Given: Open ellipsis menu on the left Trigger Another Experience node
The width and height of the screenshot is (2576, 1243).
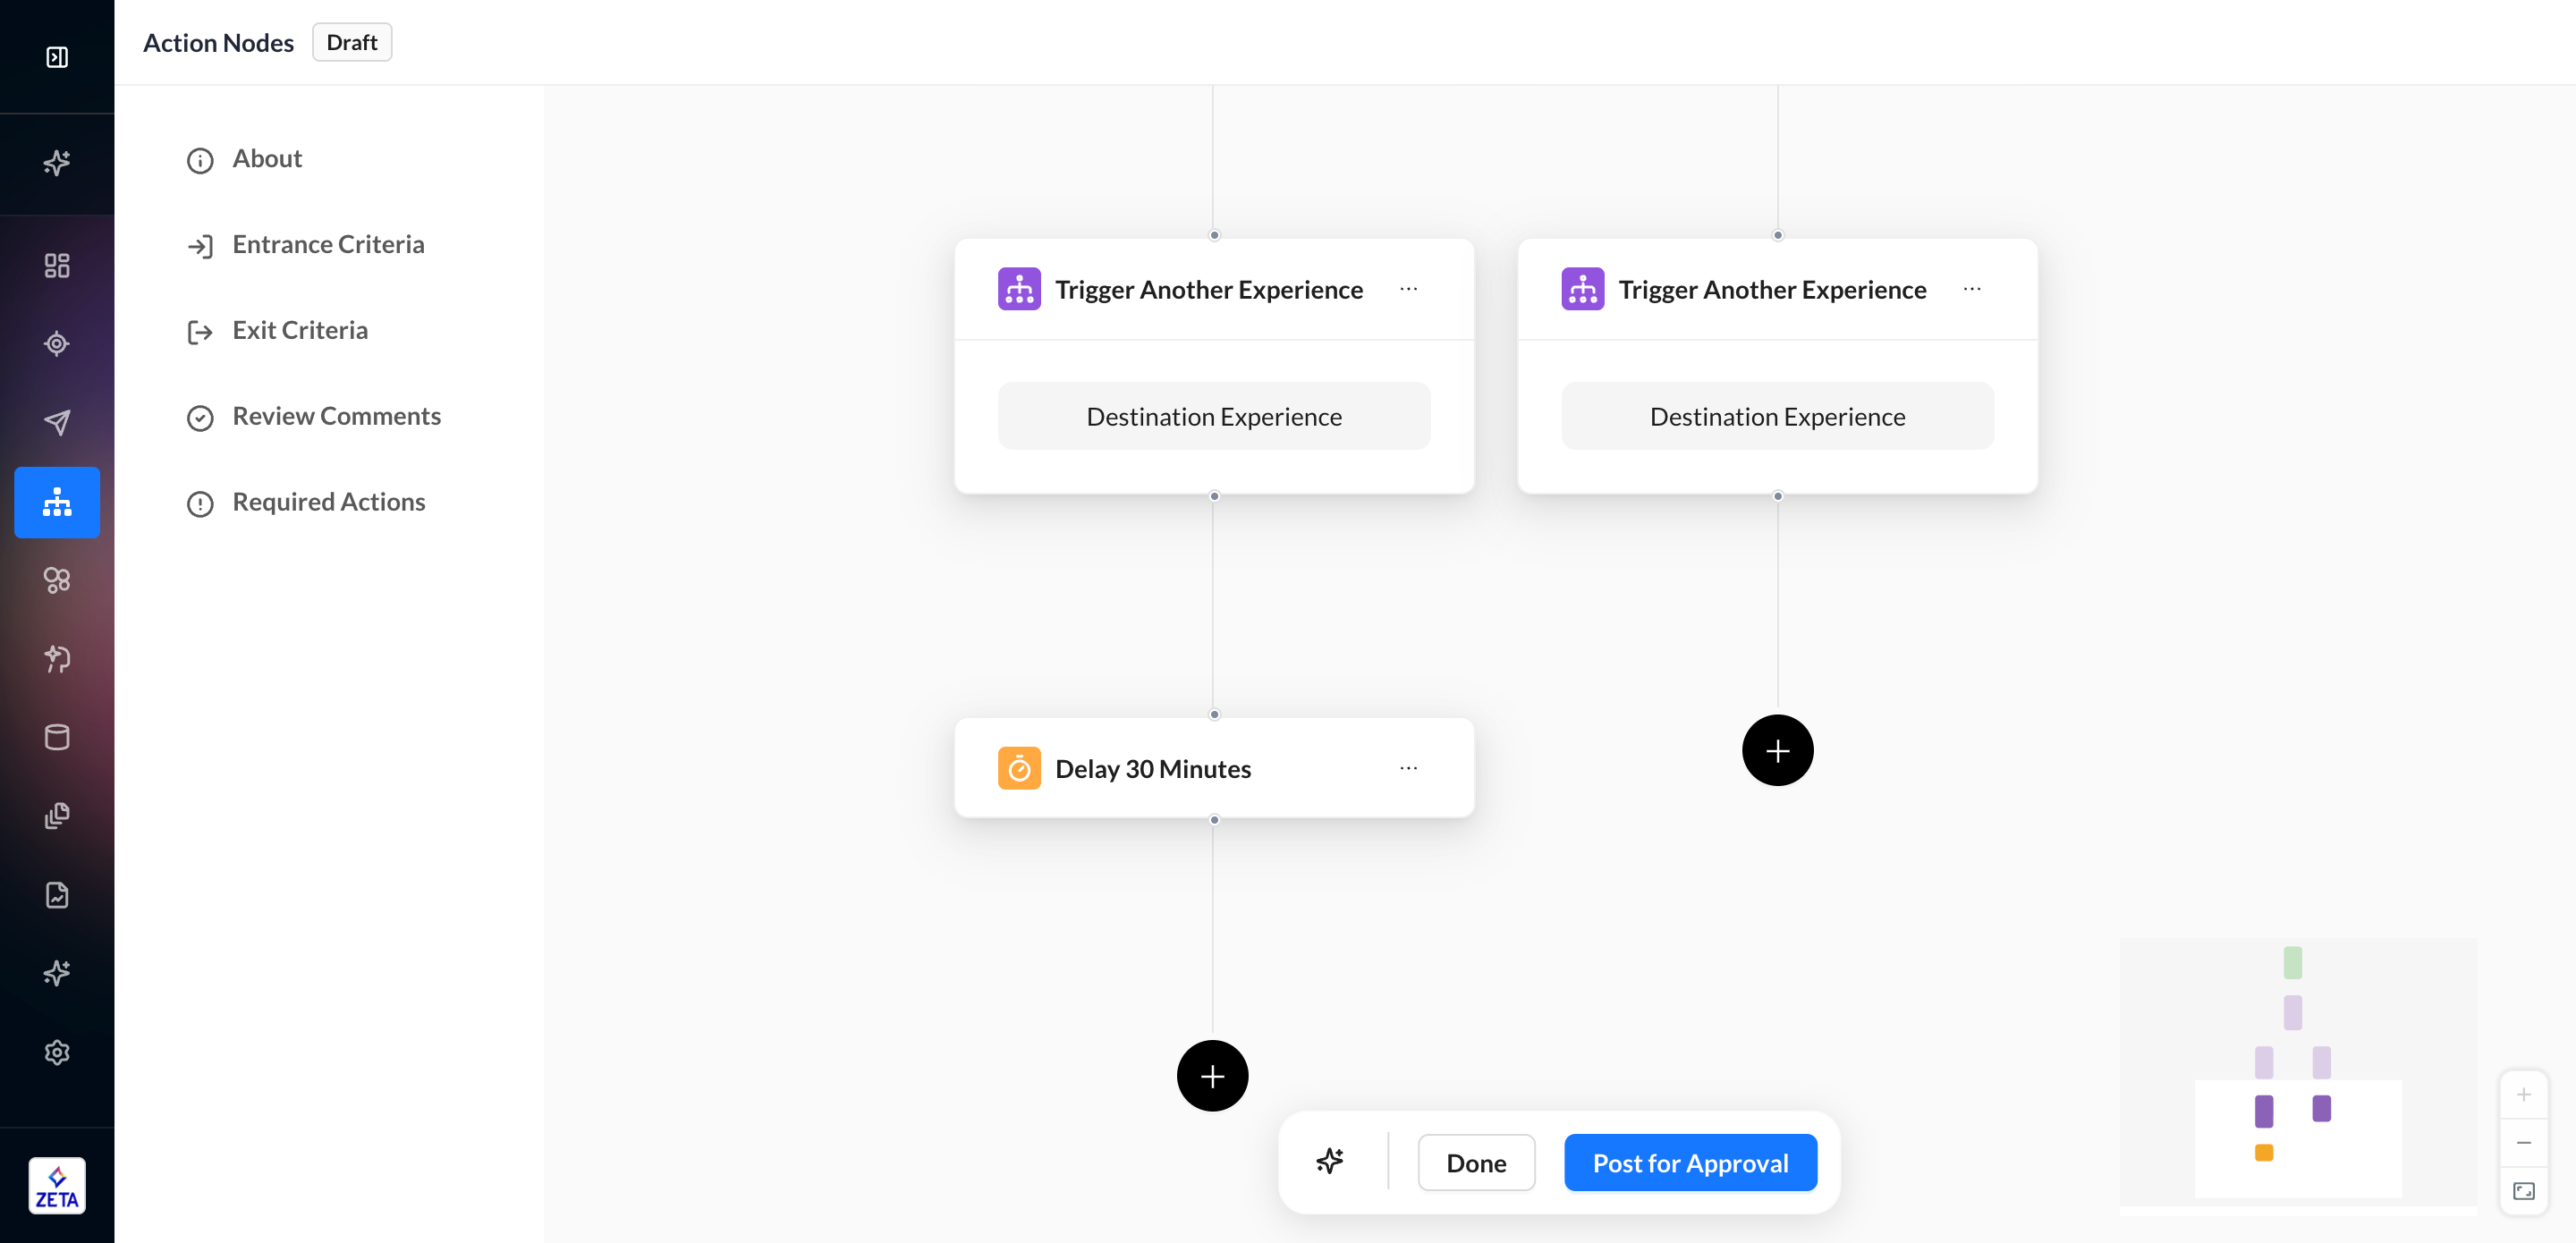Looking at the screenshot, I should click(x=1408, y=289).
